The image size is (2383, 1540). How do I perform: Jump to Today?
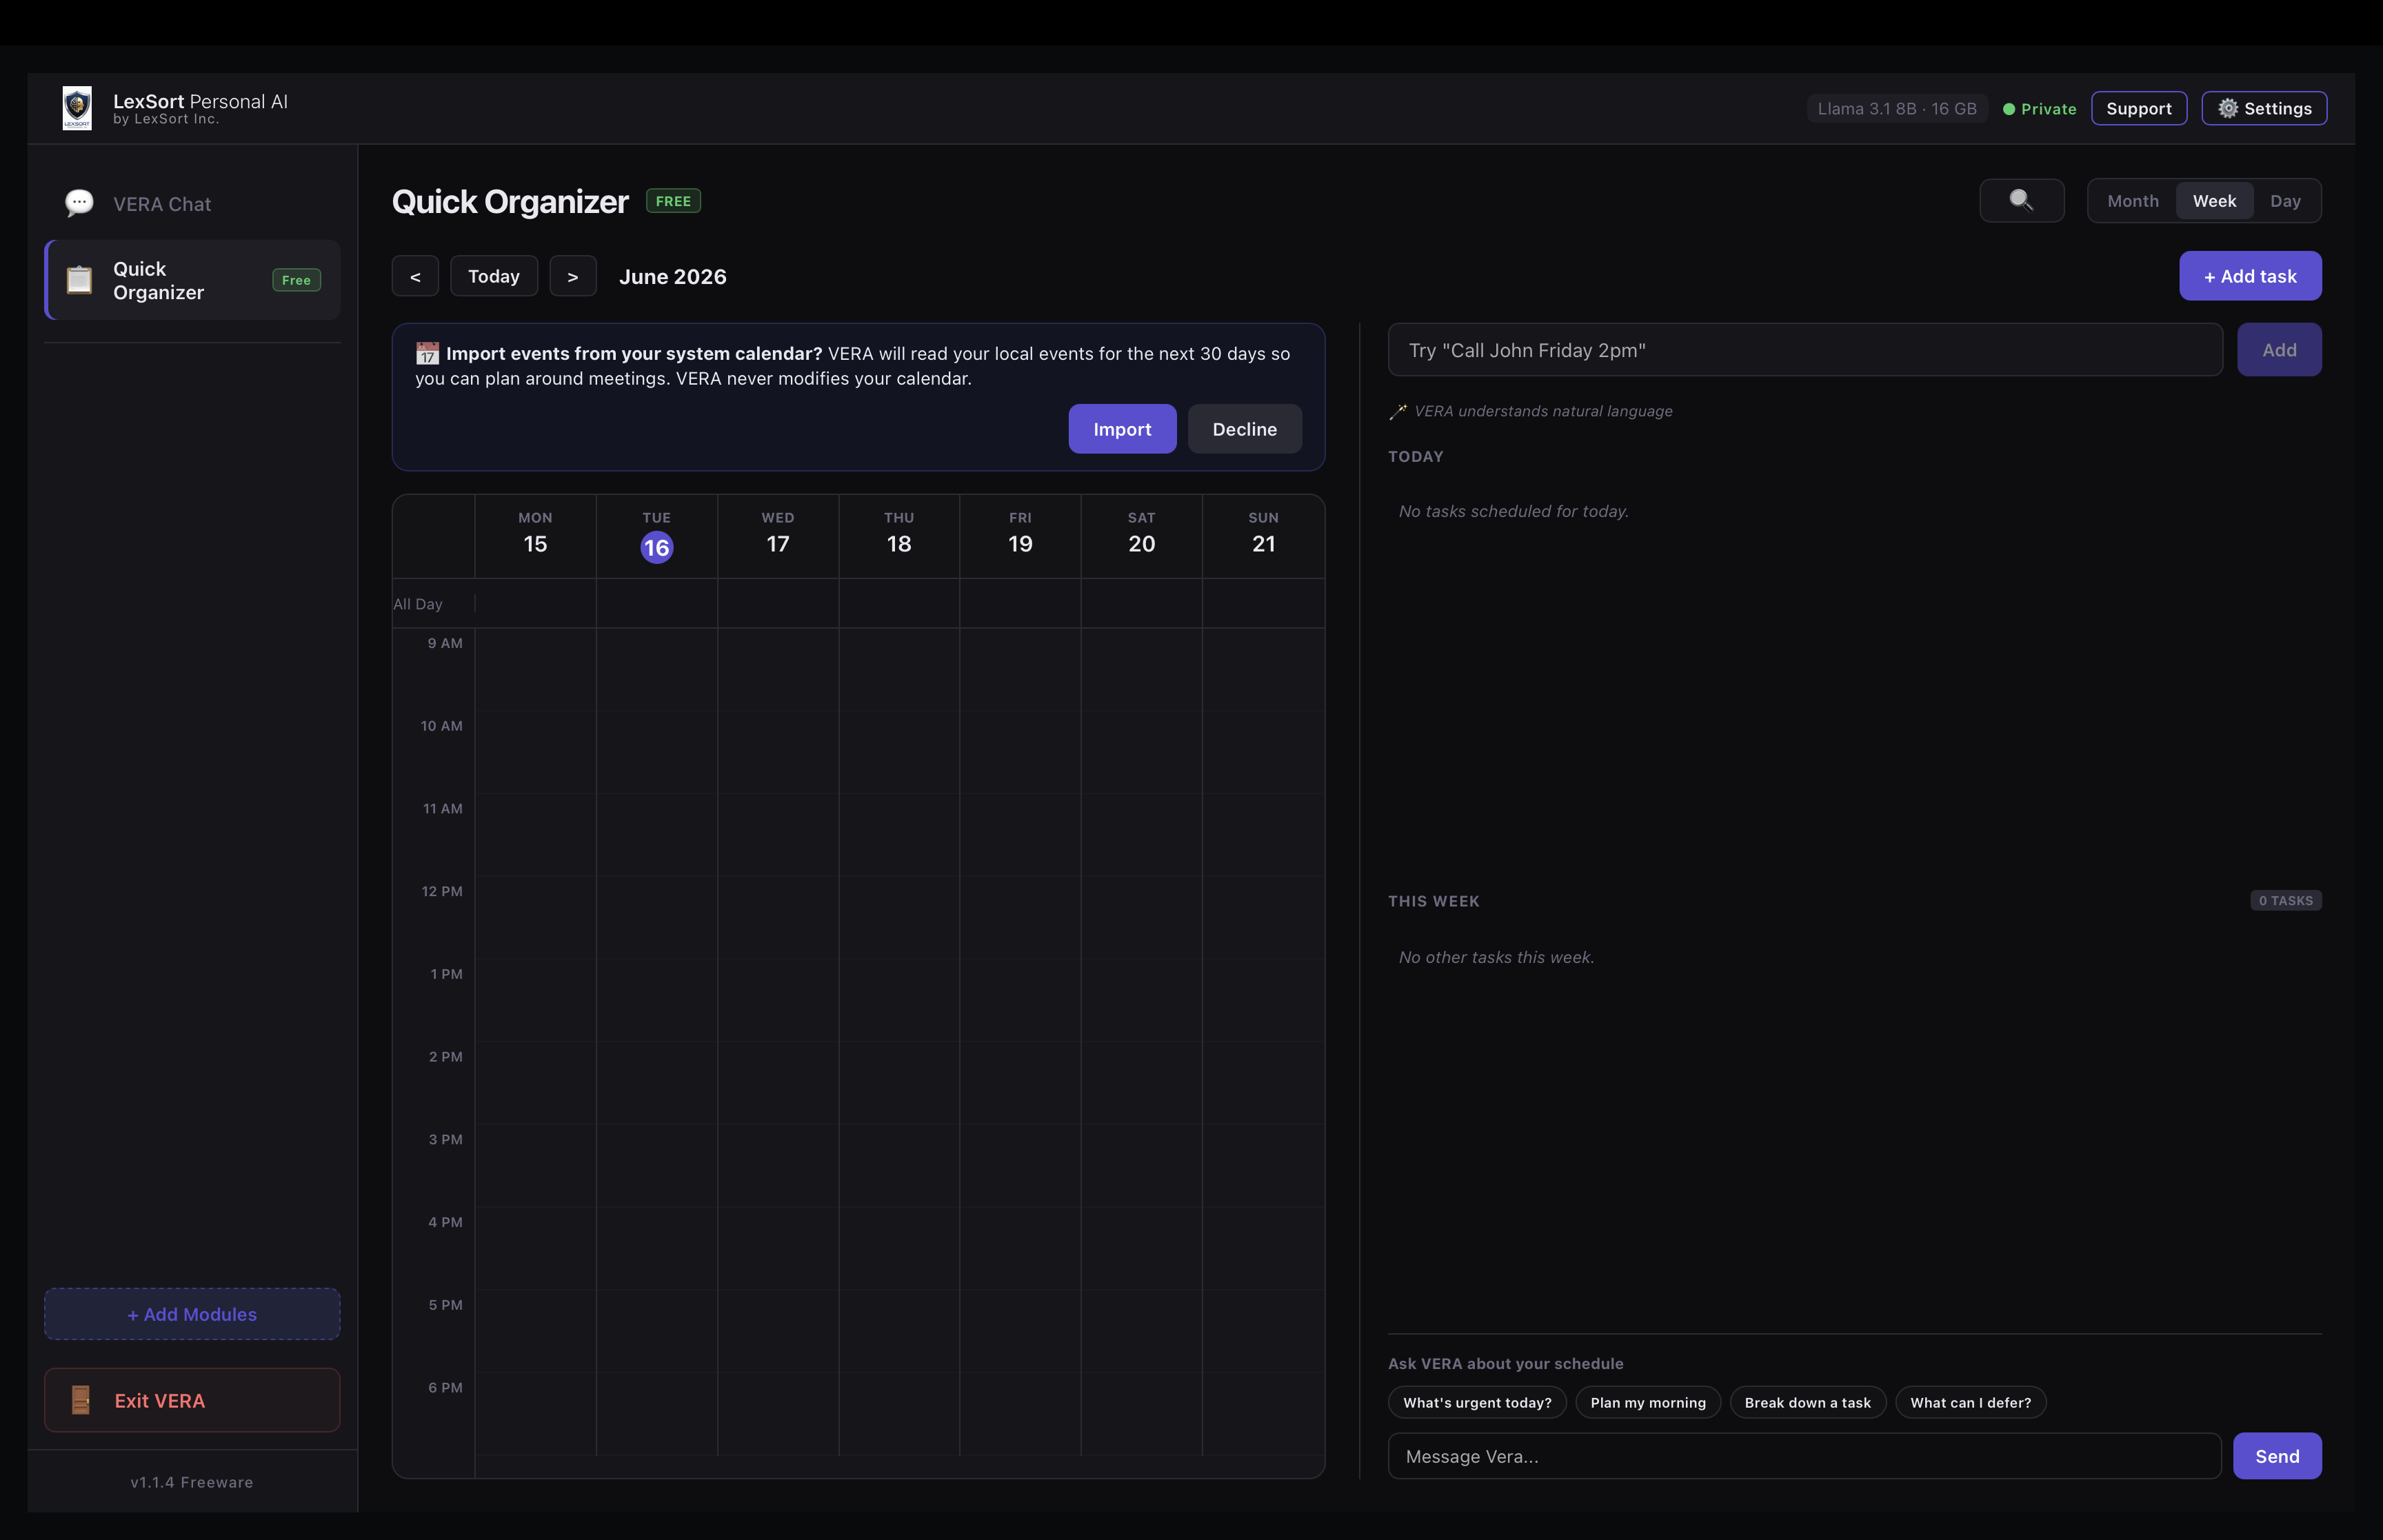(494, 276)
